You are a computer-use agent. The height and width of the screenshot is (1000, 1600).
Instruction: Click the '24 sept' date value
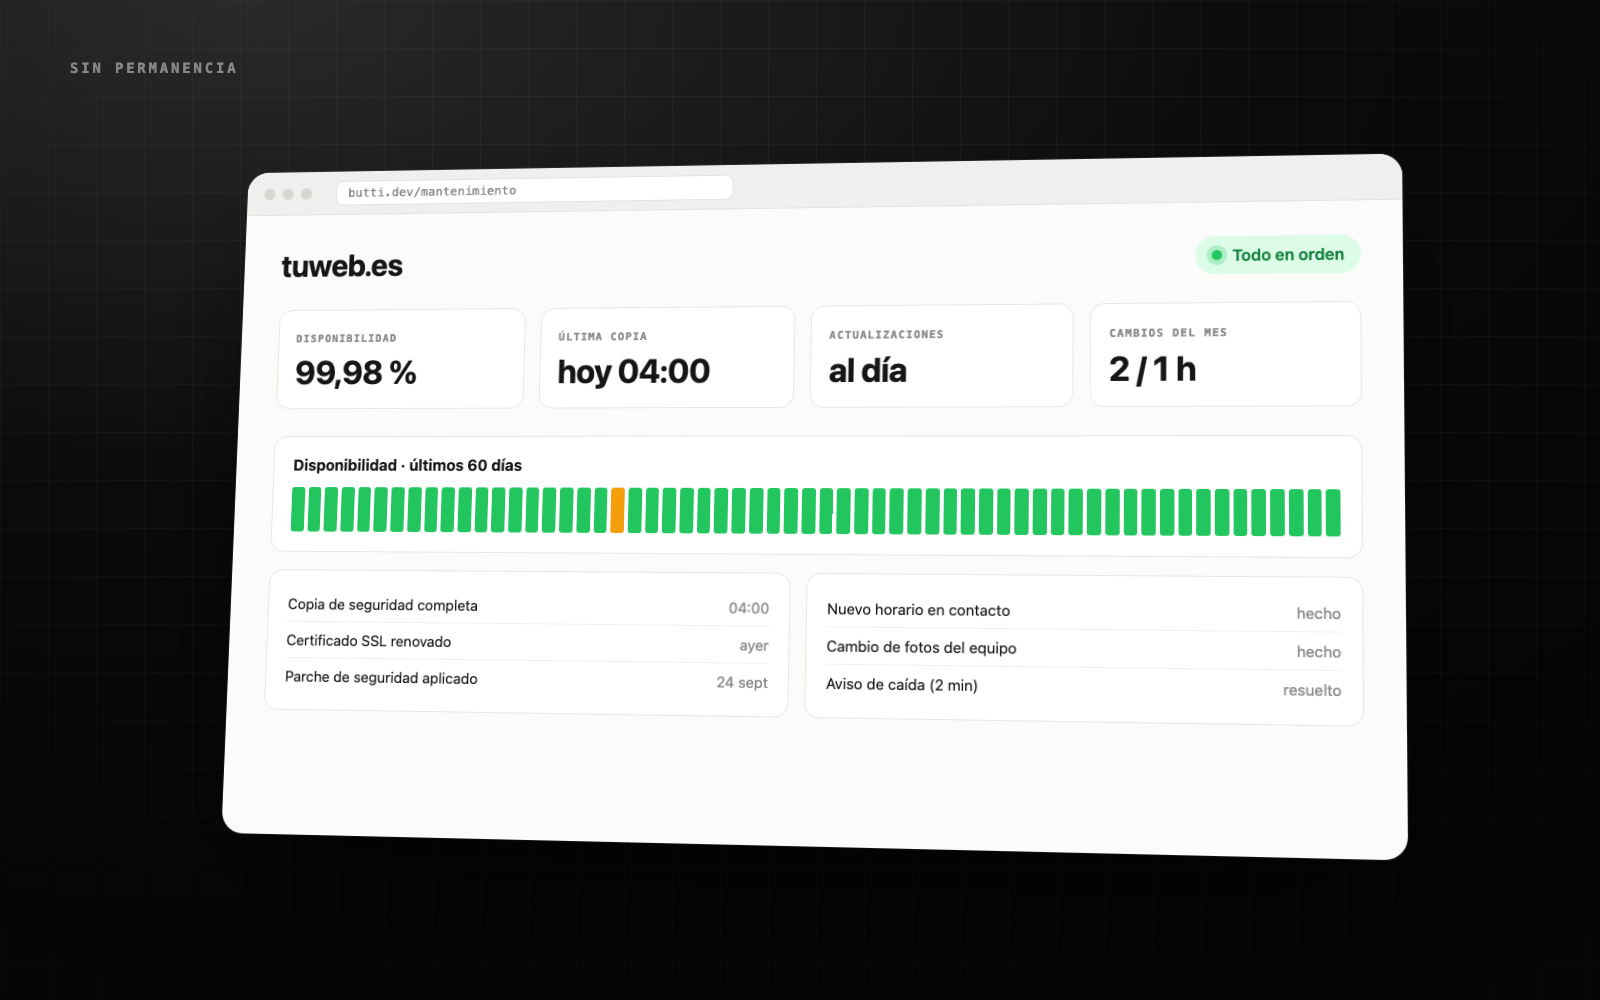click(742, 682)
